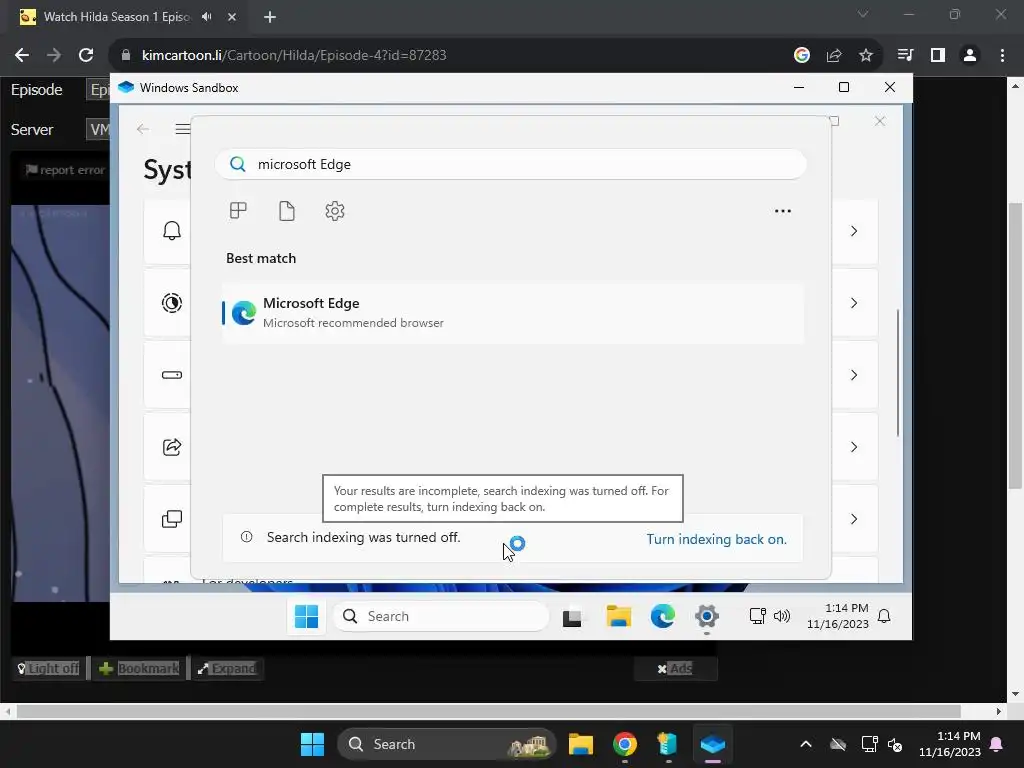This screenshot has height=768, width=1024.
Task: Open host Windows Start button
Action: click(x=312, y=744)
